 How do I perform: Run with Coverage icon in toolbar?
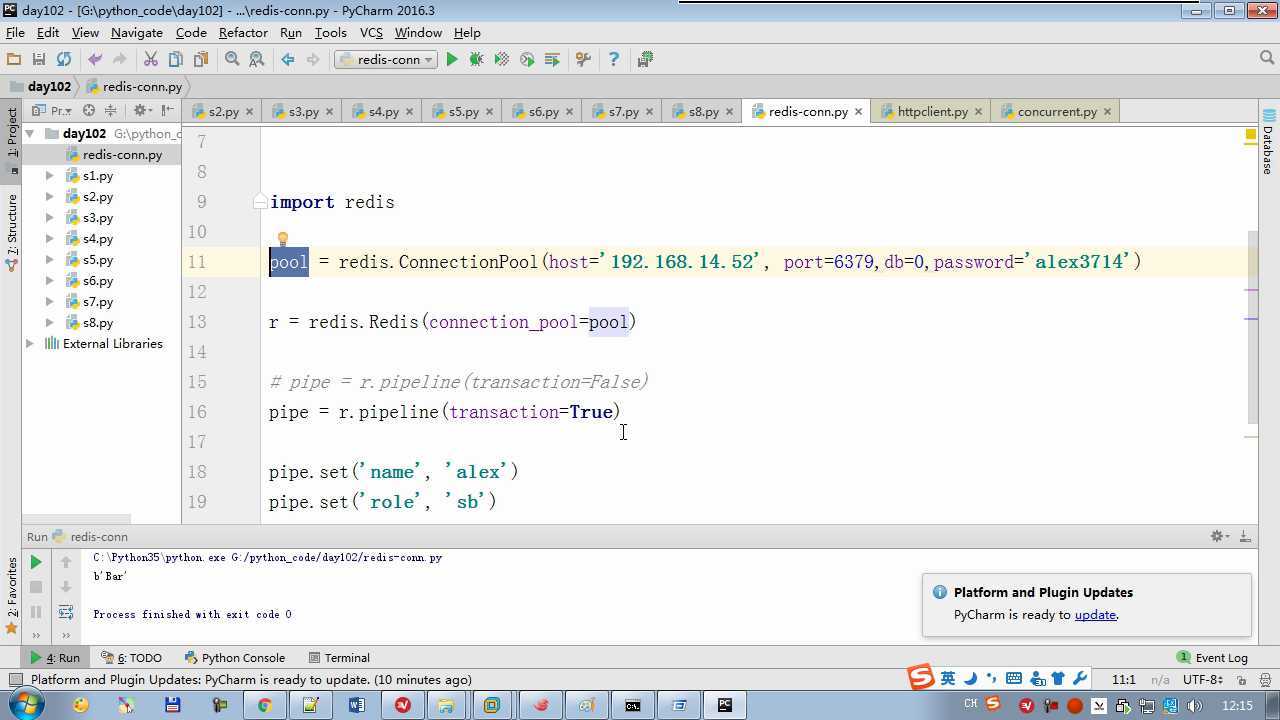(x=502, y=60)
